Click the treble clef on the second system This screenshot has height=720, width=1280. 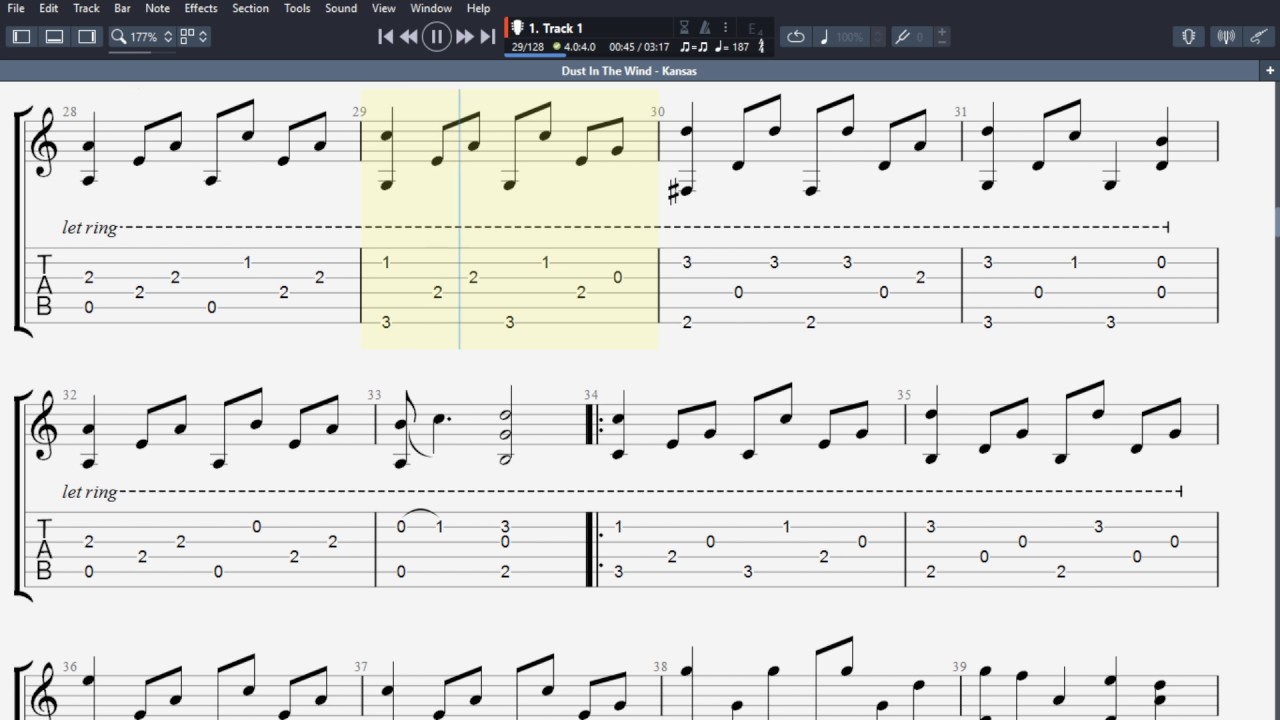44,425
